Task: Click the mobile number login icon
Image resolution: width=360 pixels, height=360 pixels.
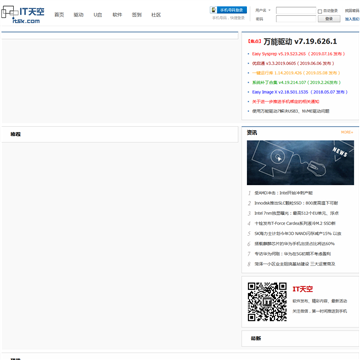Action: [x=213, y=10]
